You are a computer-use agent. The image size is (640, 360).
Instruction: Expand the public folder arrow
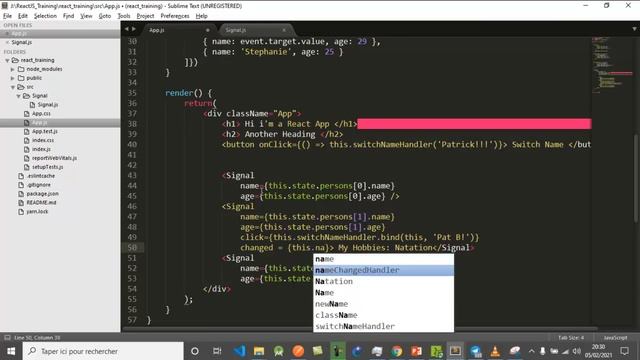click(x=13, y=78)
